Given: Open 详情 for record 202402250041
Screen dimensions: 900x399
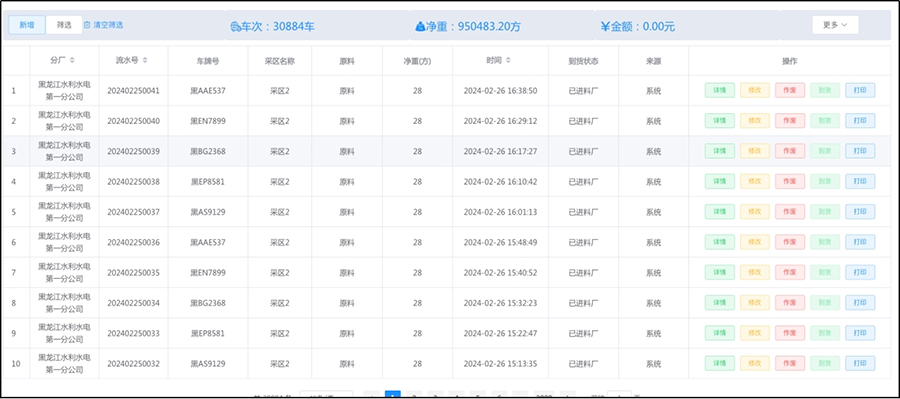Looking at the screenshot, I should pos(720,91).
